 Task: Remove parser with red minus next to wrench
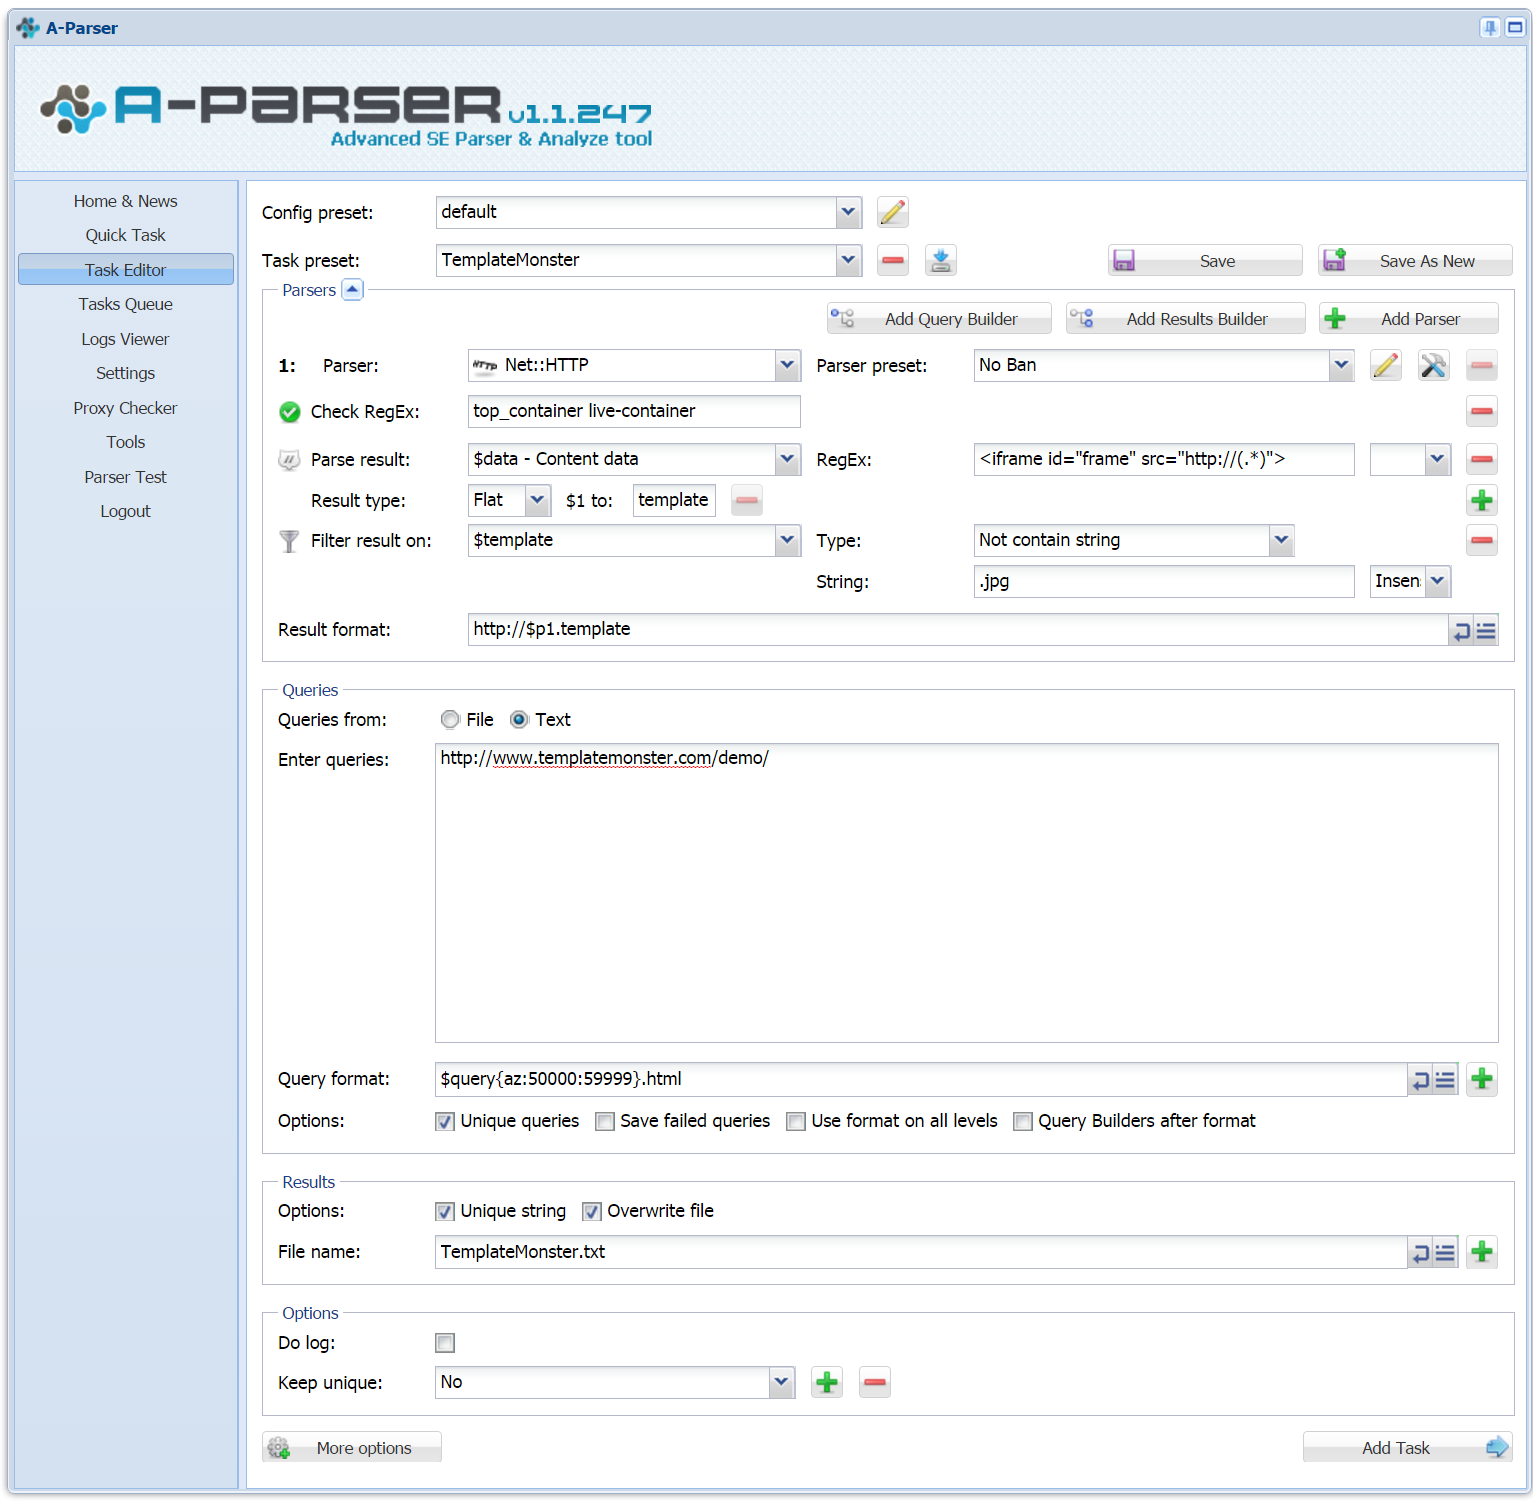1482,365
